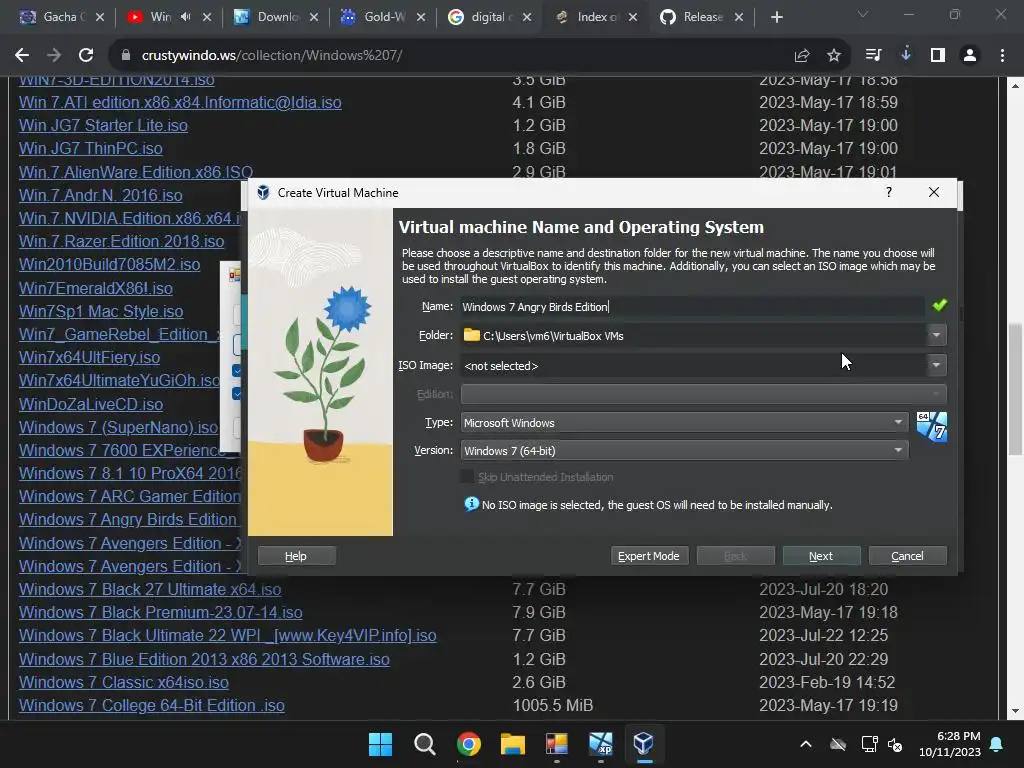Open Win7Sp1 Mac Style.iso link
The image size is (1024, 768).
pyautogui.click(x=101, y=312)
